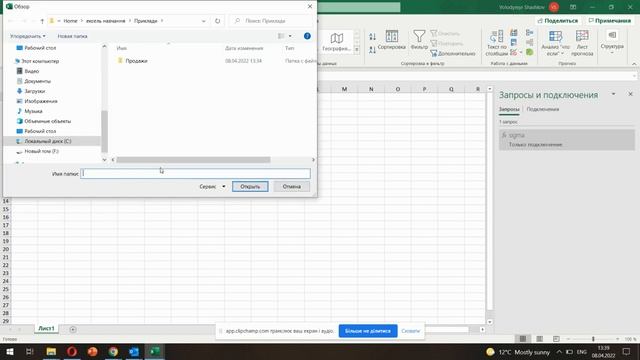640x360 pixels.
Task: Click Sort Z to A icon
Action: 372,50
